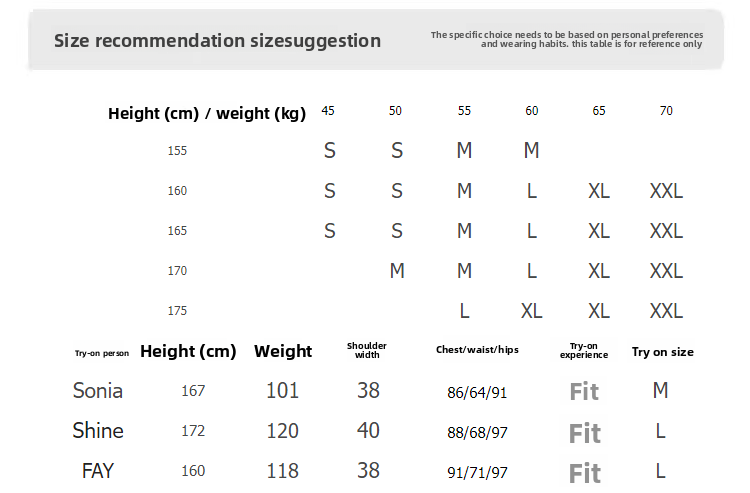Viewport: 750px width, 493px height.
Task: Click the "Try-on person" column header
Action: point(102,353)
